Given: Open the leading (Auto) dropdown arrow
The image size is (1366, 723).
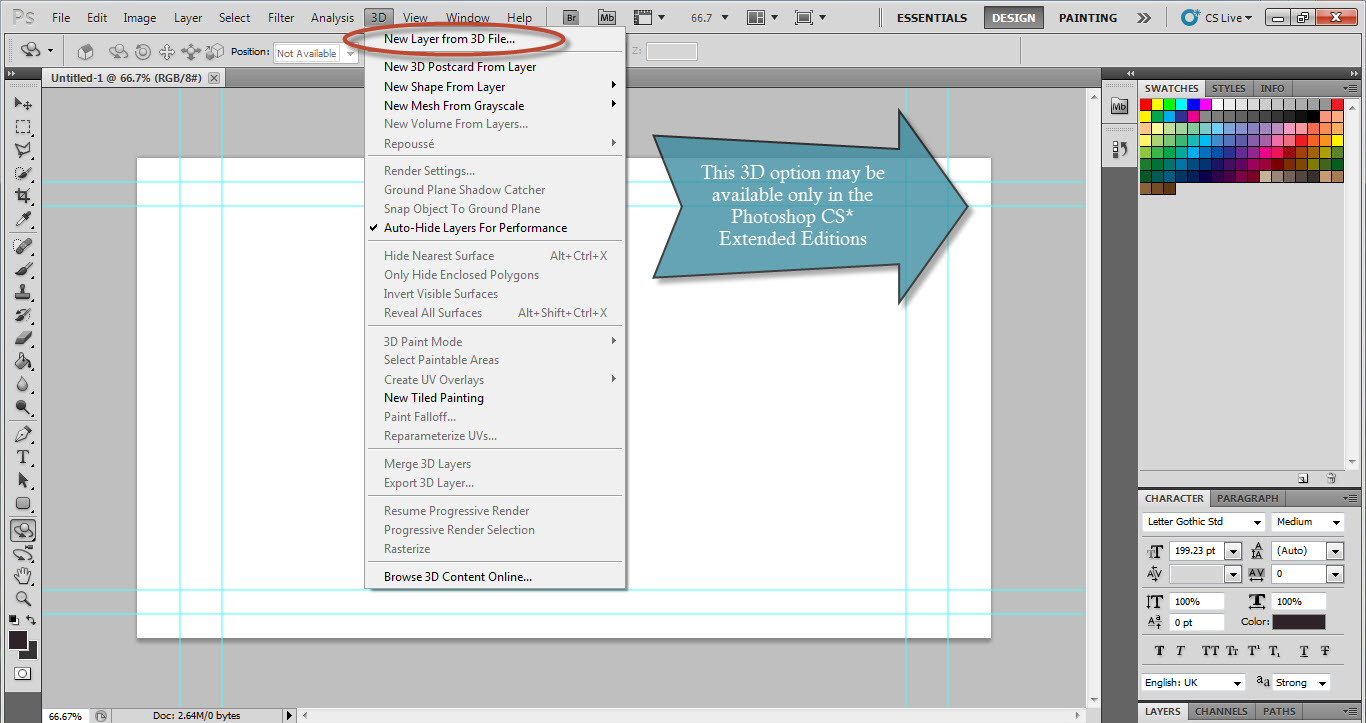Looking at the screenshot, I should [1335, 551].
